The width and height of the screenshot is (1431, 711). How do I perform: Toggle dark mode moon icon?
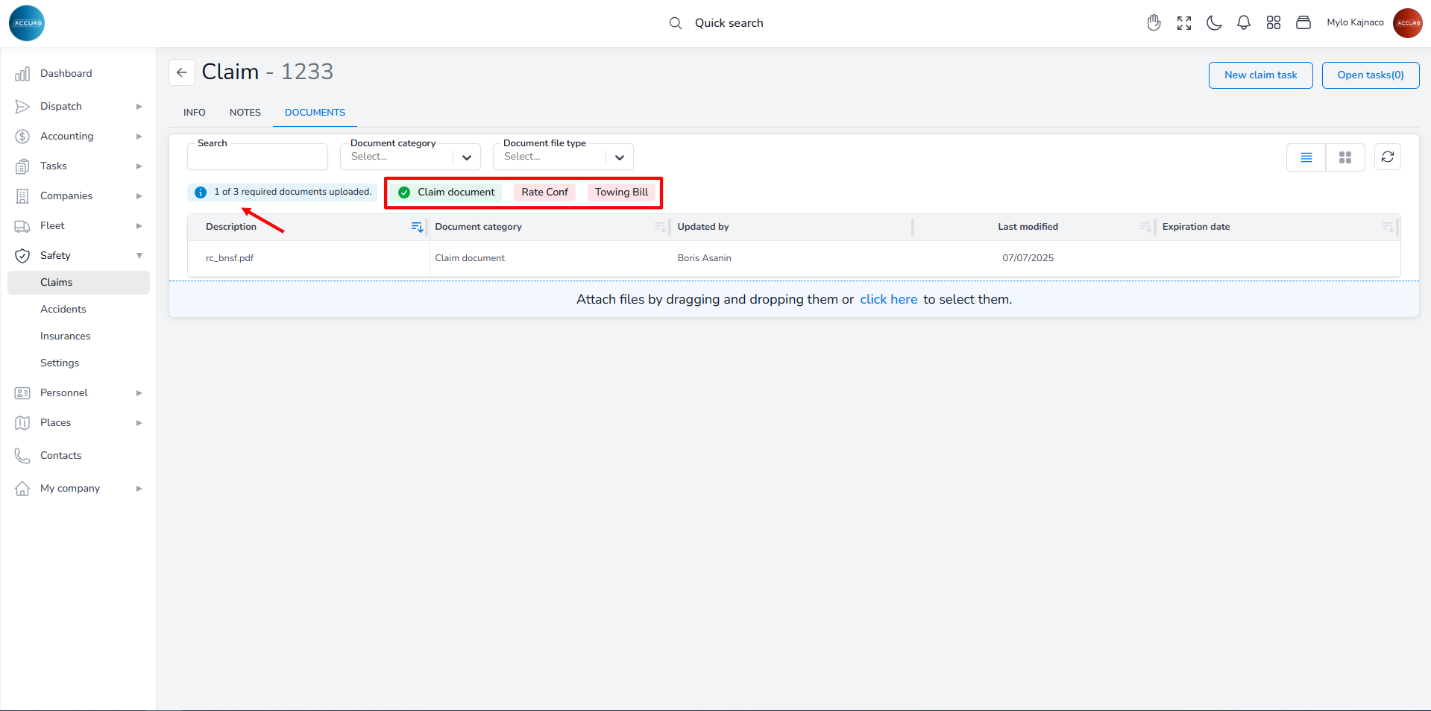click(x=1214, y=23)
